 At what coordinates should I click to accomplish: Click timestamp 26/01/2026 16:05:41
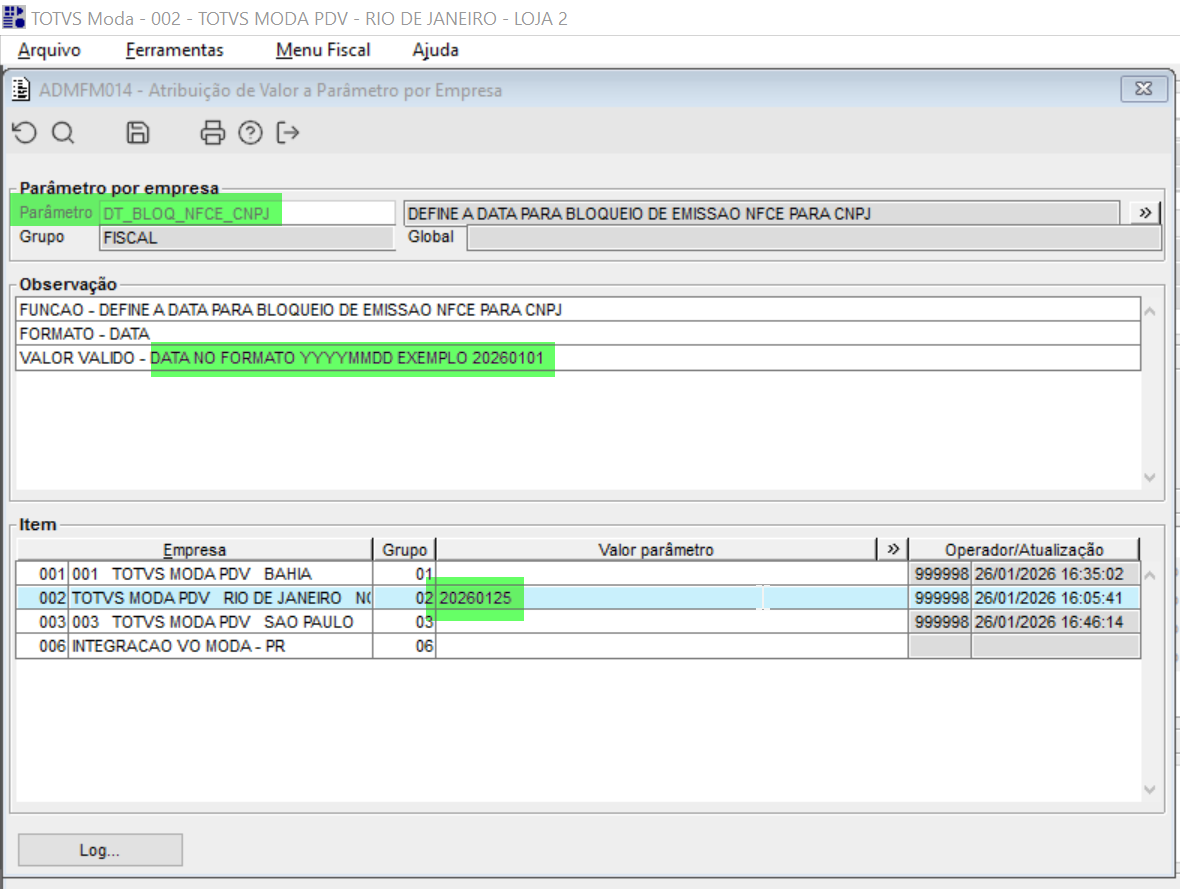[1055, 598]
